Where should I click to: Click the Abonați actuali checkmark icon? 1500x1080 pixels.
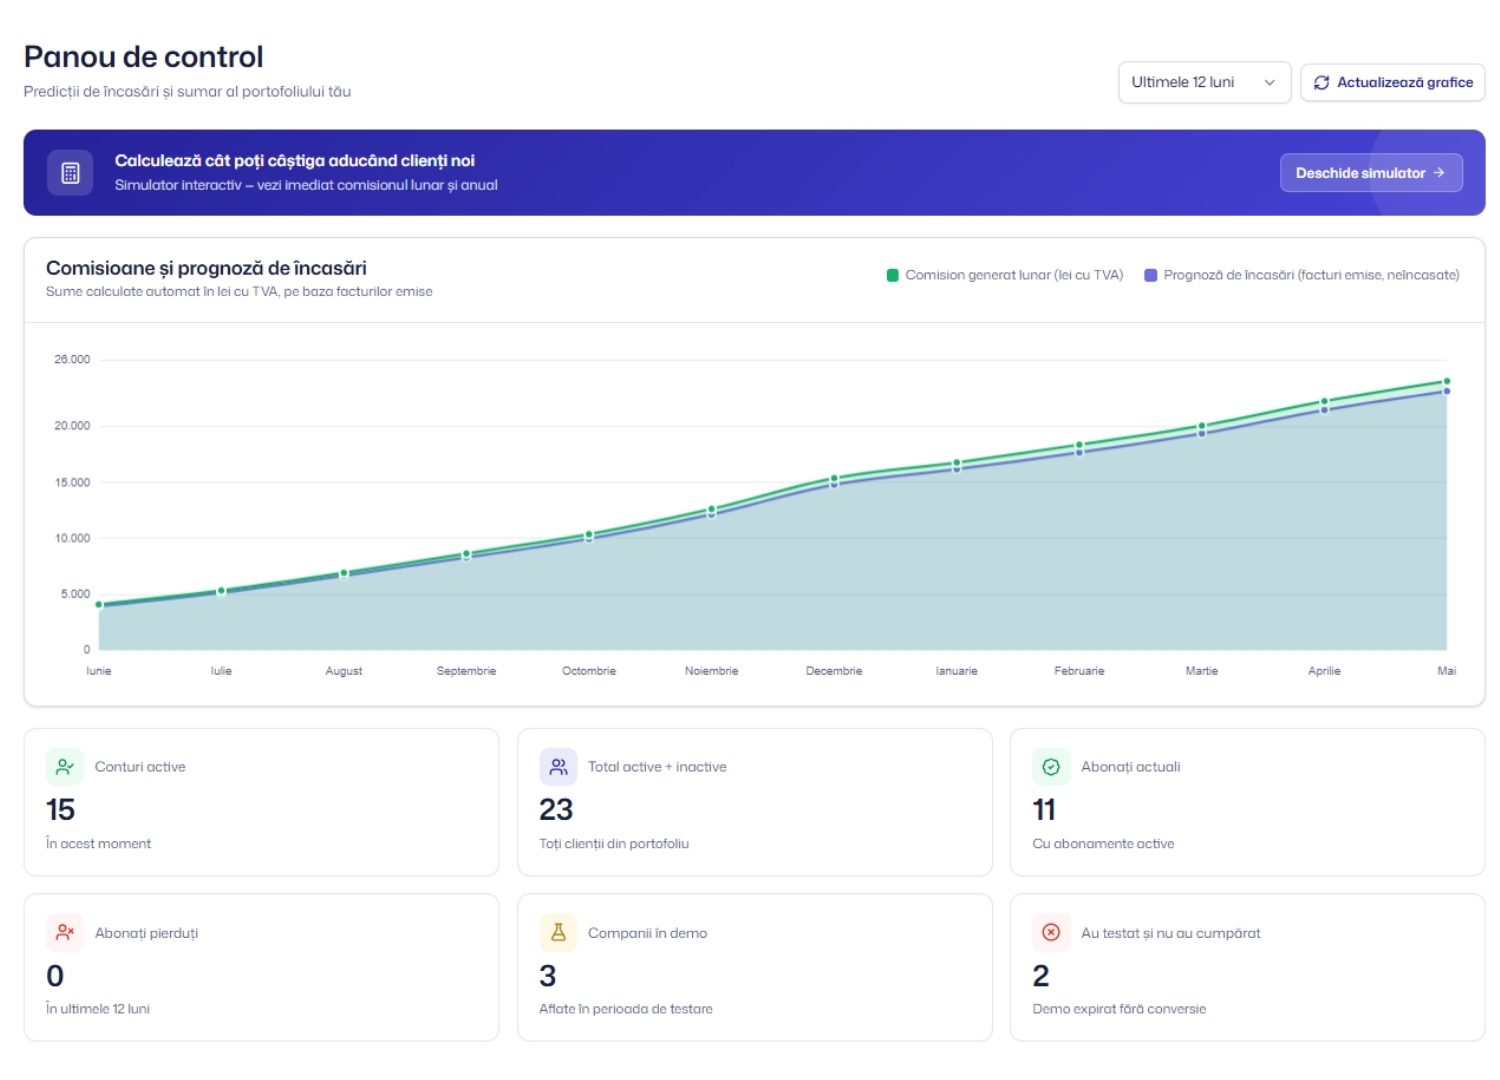point(1051,767)
